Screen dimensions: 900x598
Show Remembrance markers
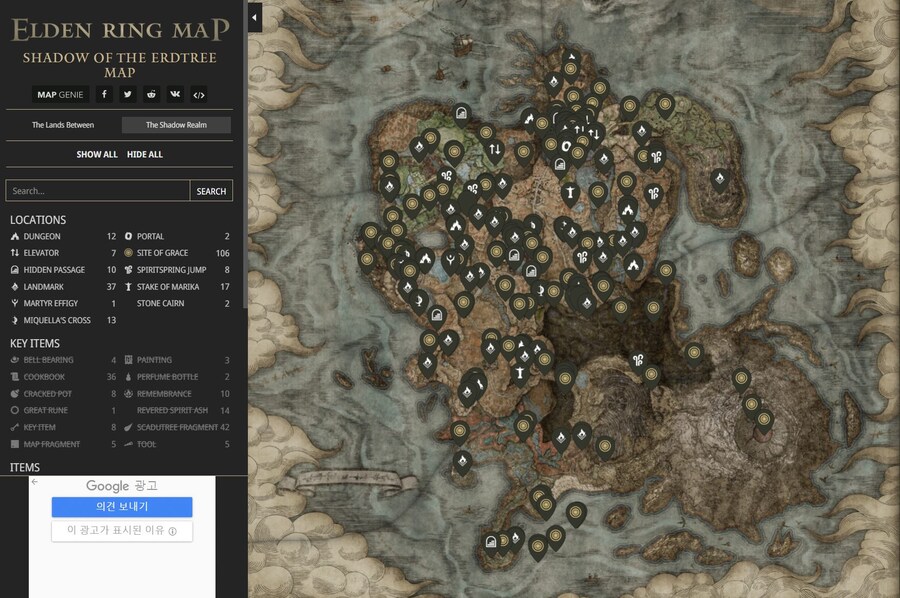[177, 394]
